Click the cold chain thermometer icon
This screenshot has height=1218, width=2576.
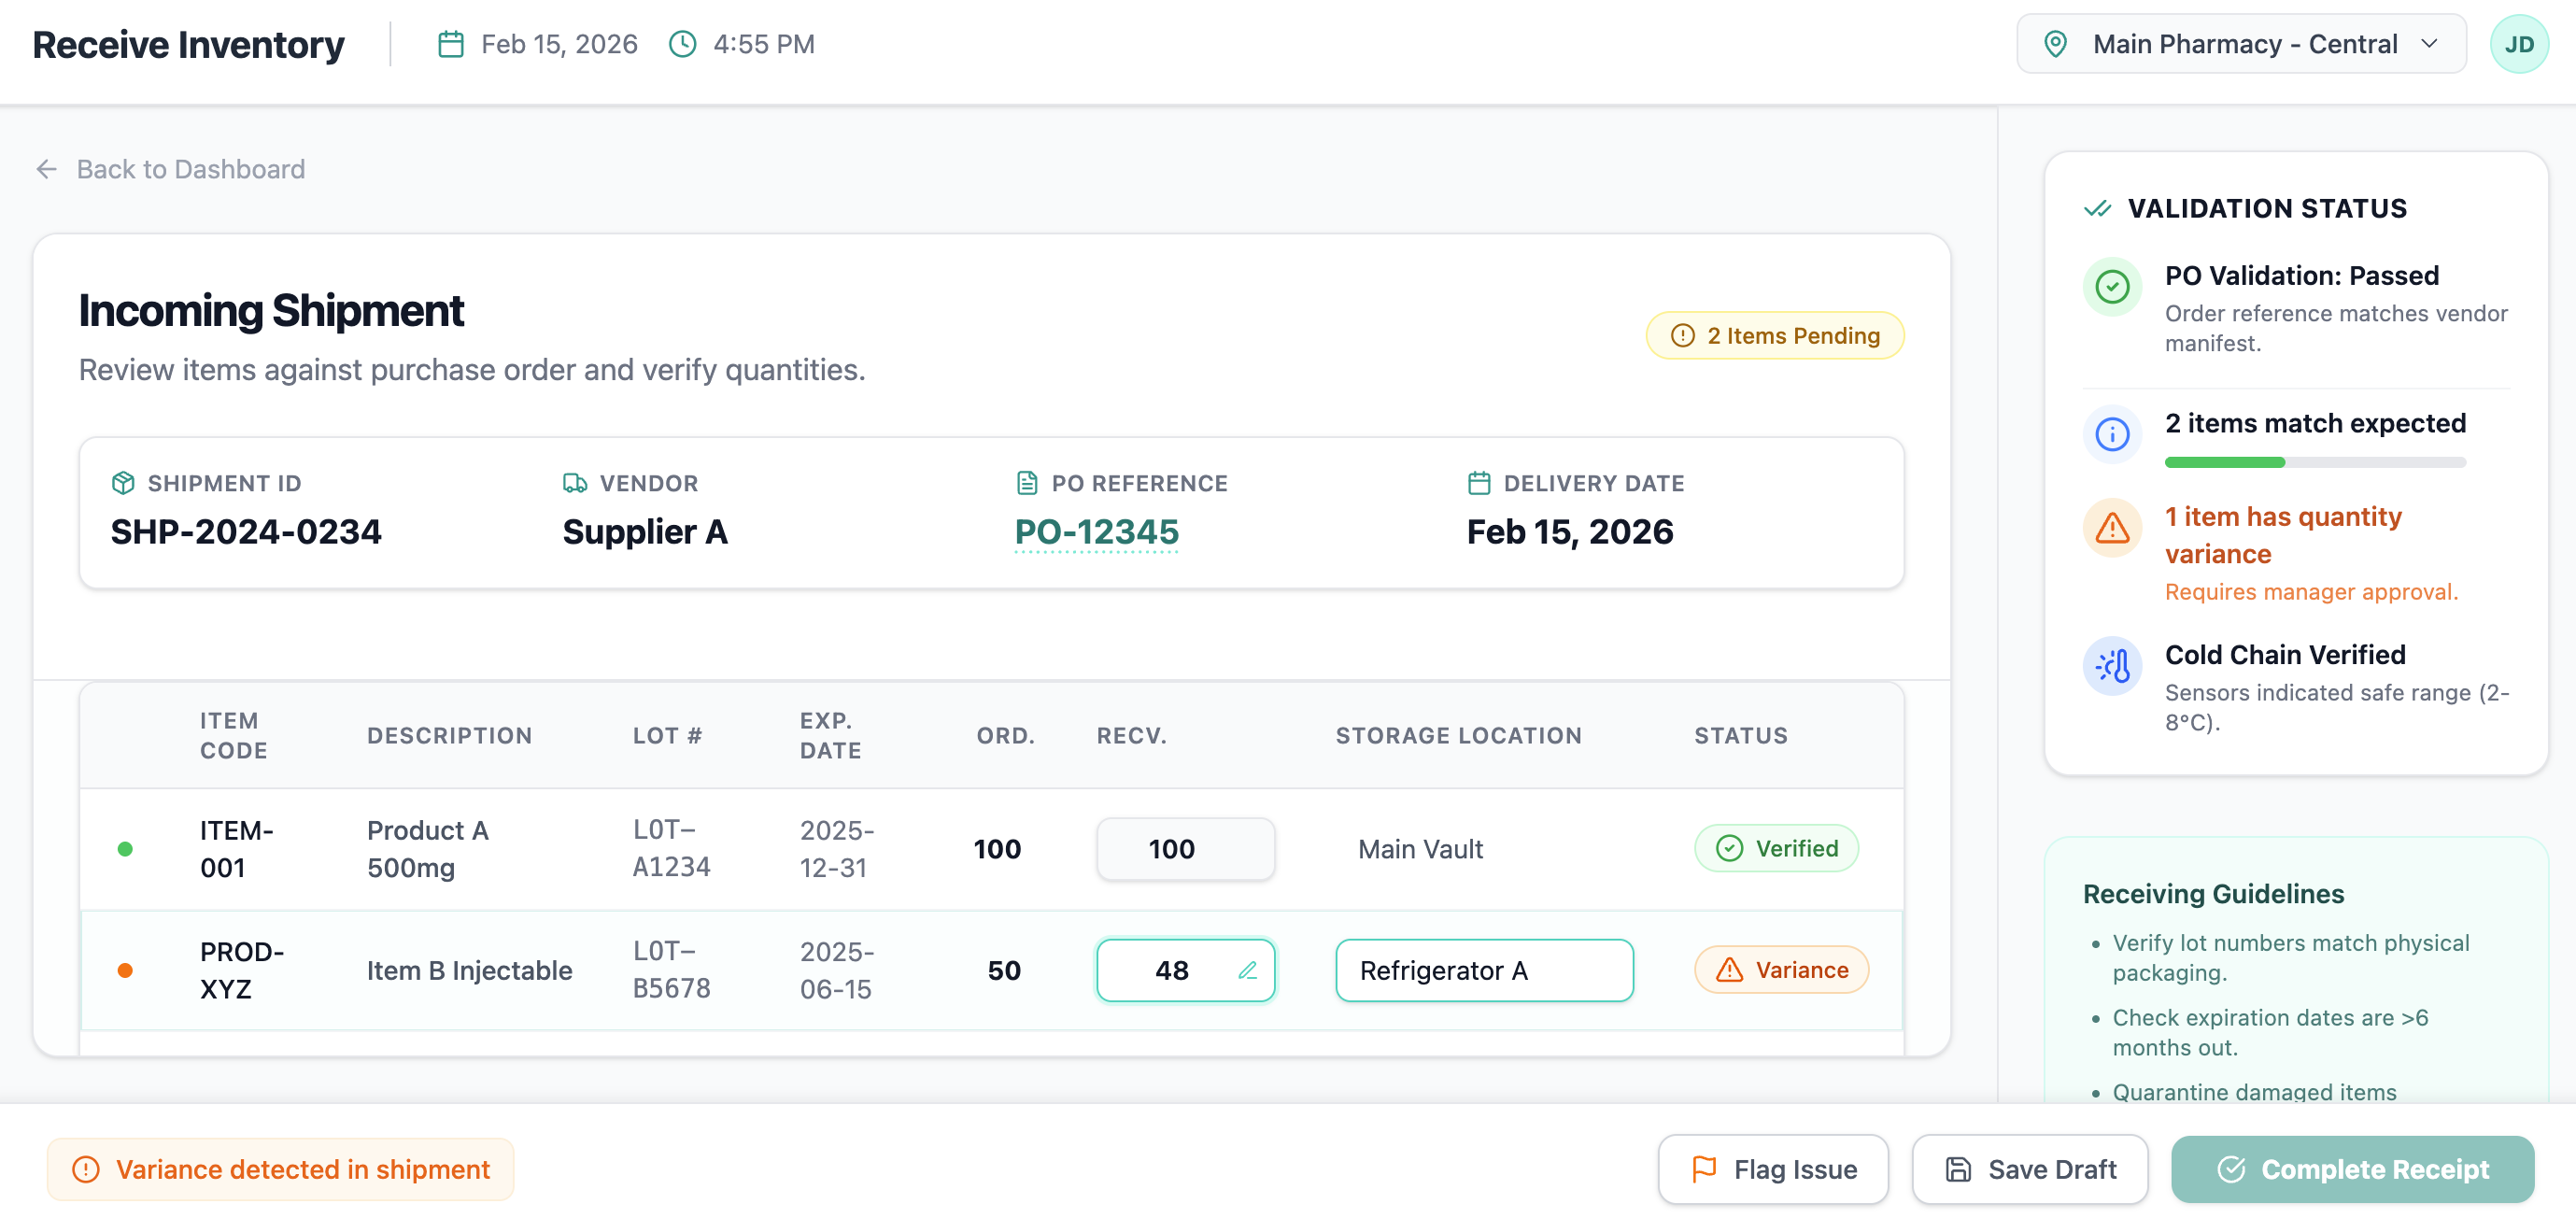[2112, 665]
